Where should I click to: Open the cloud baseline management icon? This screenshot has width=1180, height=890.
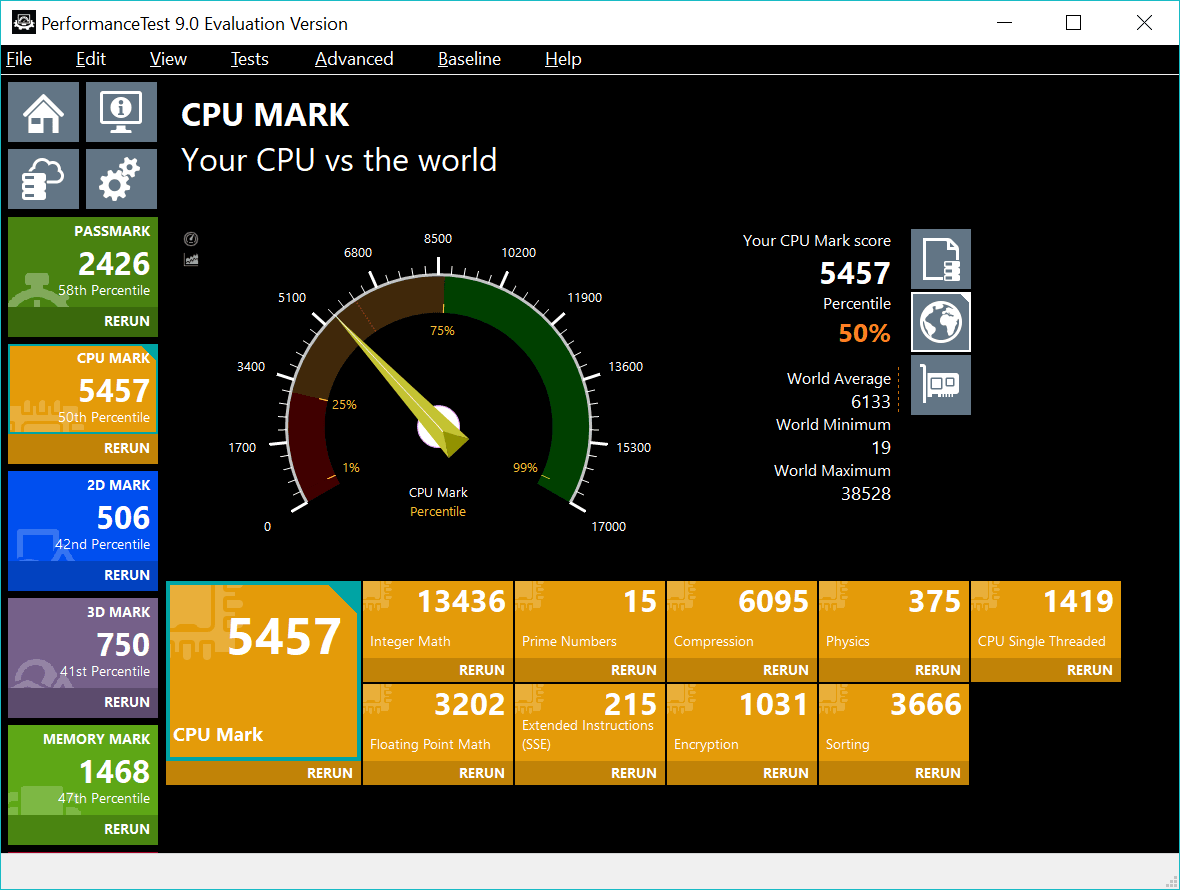click(43, 179)
